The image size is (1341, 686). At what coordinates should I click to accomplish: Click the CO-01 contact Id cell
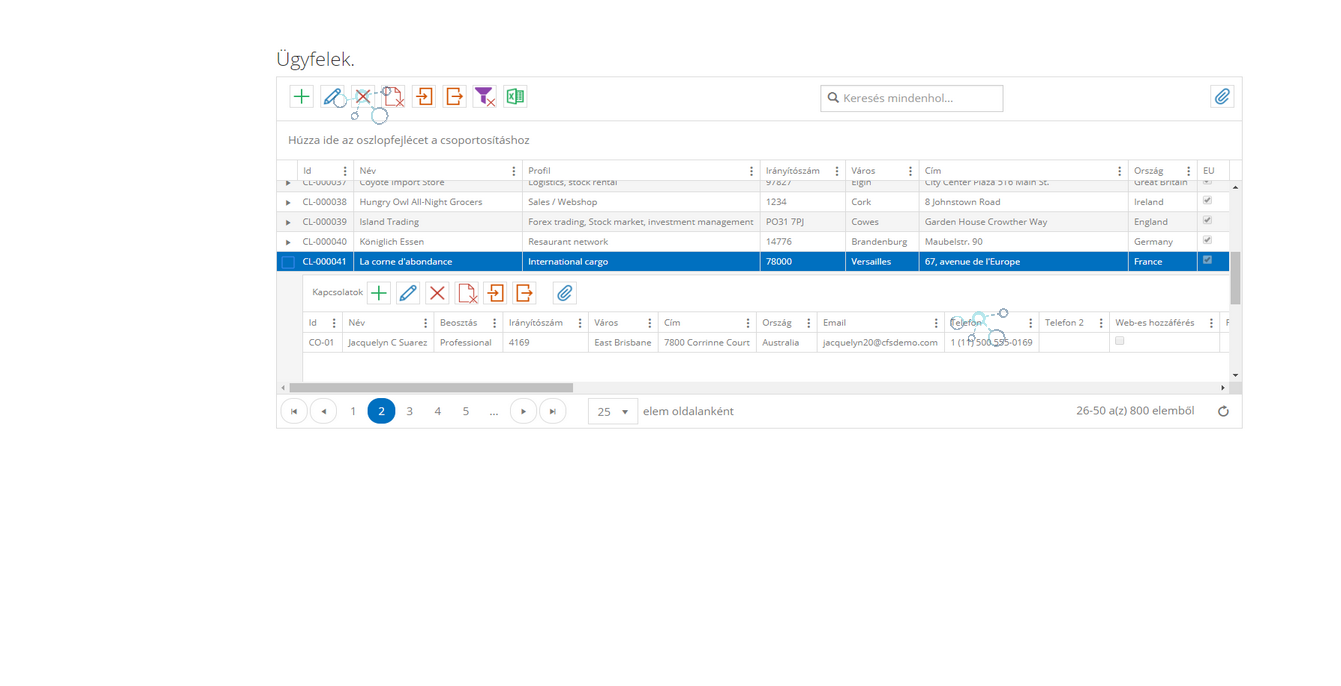[322, 342]
